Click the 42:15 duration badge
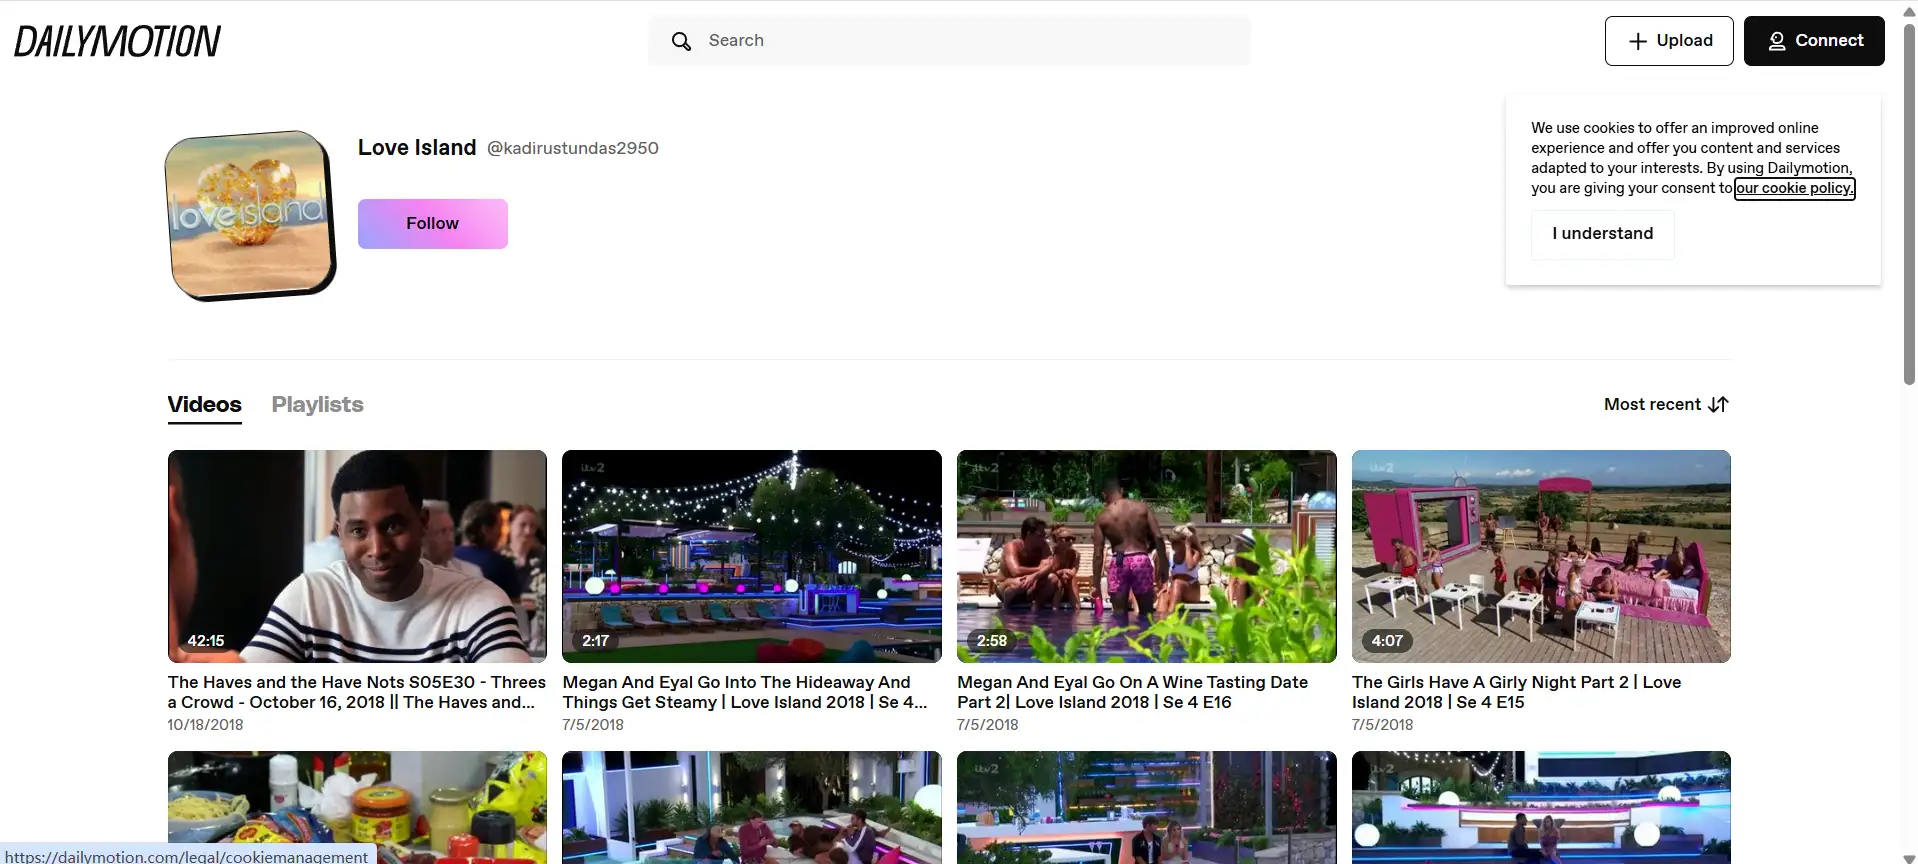1918x864 pixels. (x=206, y=641)
